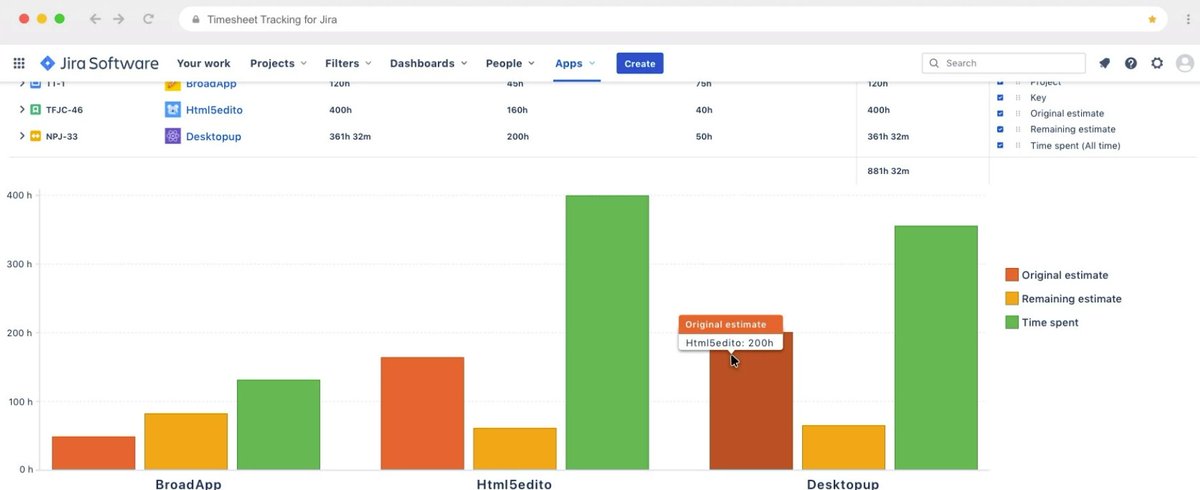Click the browser forward arrow
The width and height of the screenshot is (1200, 490).
coord(119,19)
